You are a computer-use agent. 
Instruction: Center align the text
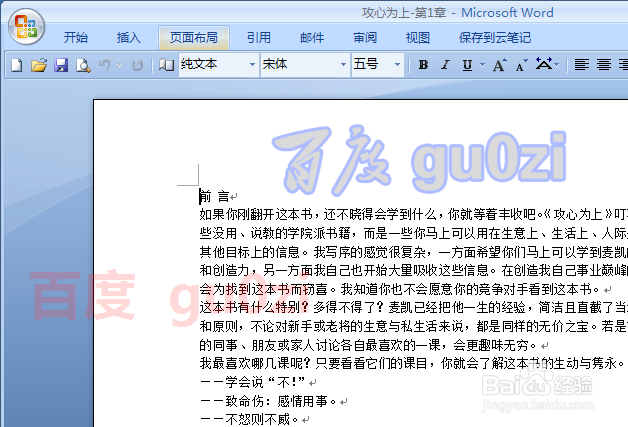point(604,64)
